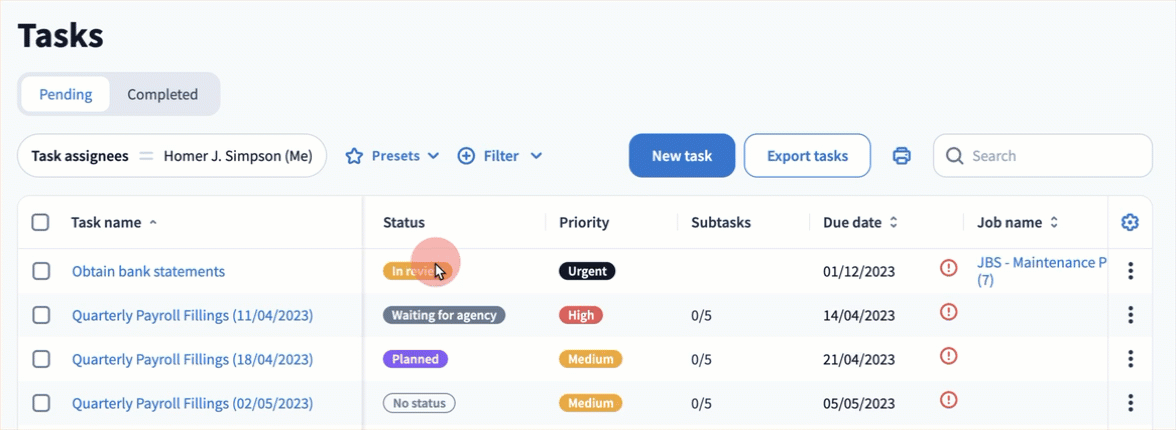Open the Filter dropdown
The height and width of the screenshot is (430, 1176).
point(500,156)
